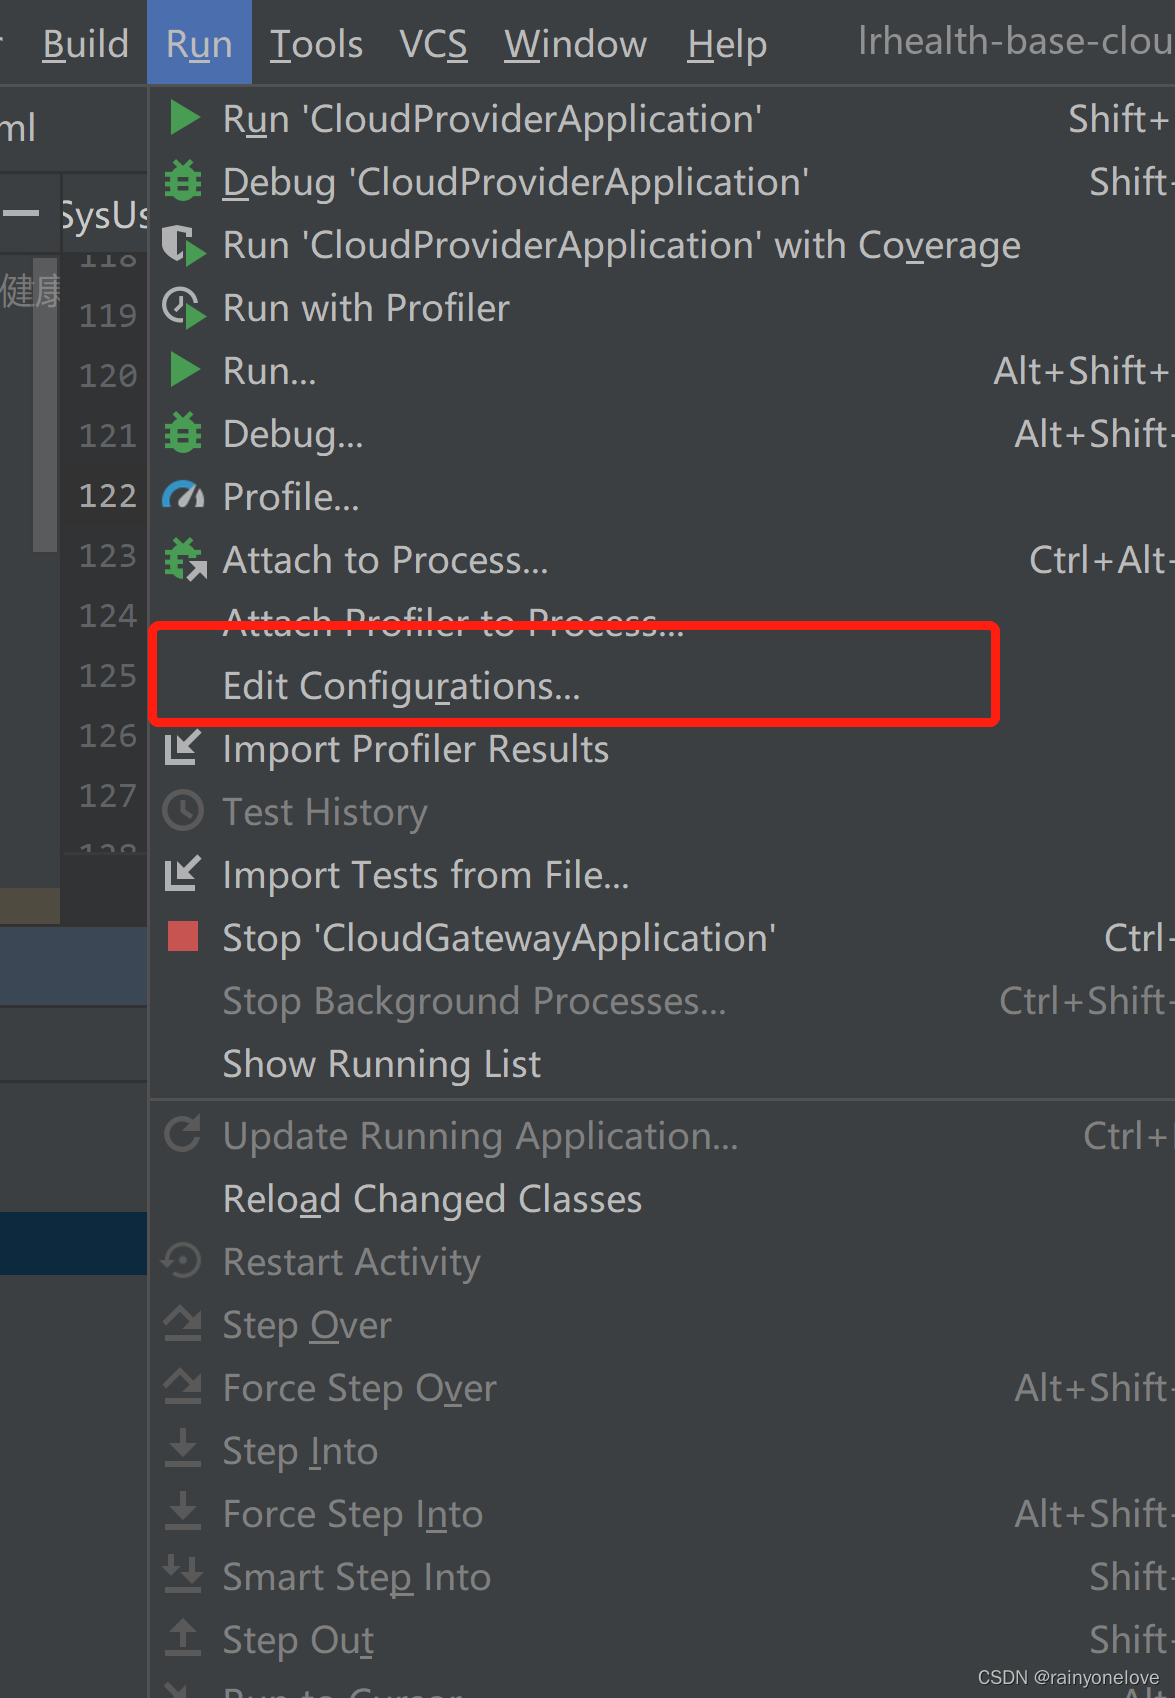Viewport: 1175px width, 1698px height.
Task: Open the VCS menu
Action: [433, 44]
